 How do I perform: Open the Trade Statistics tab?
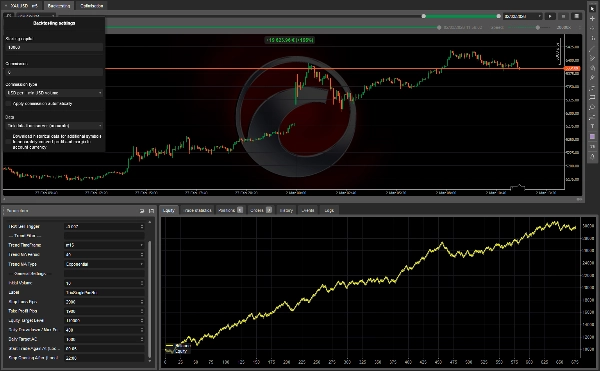click(x=197, y=210)
